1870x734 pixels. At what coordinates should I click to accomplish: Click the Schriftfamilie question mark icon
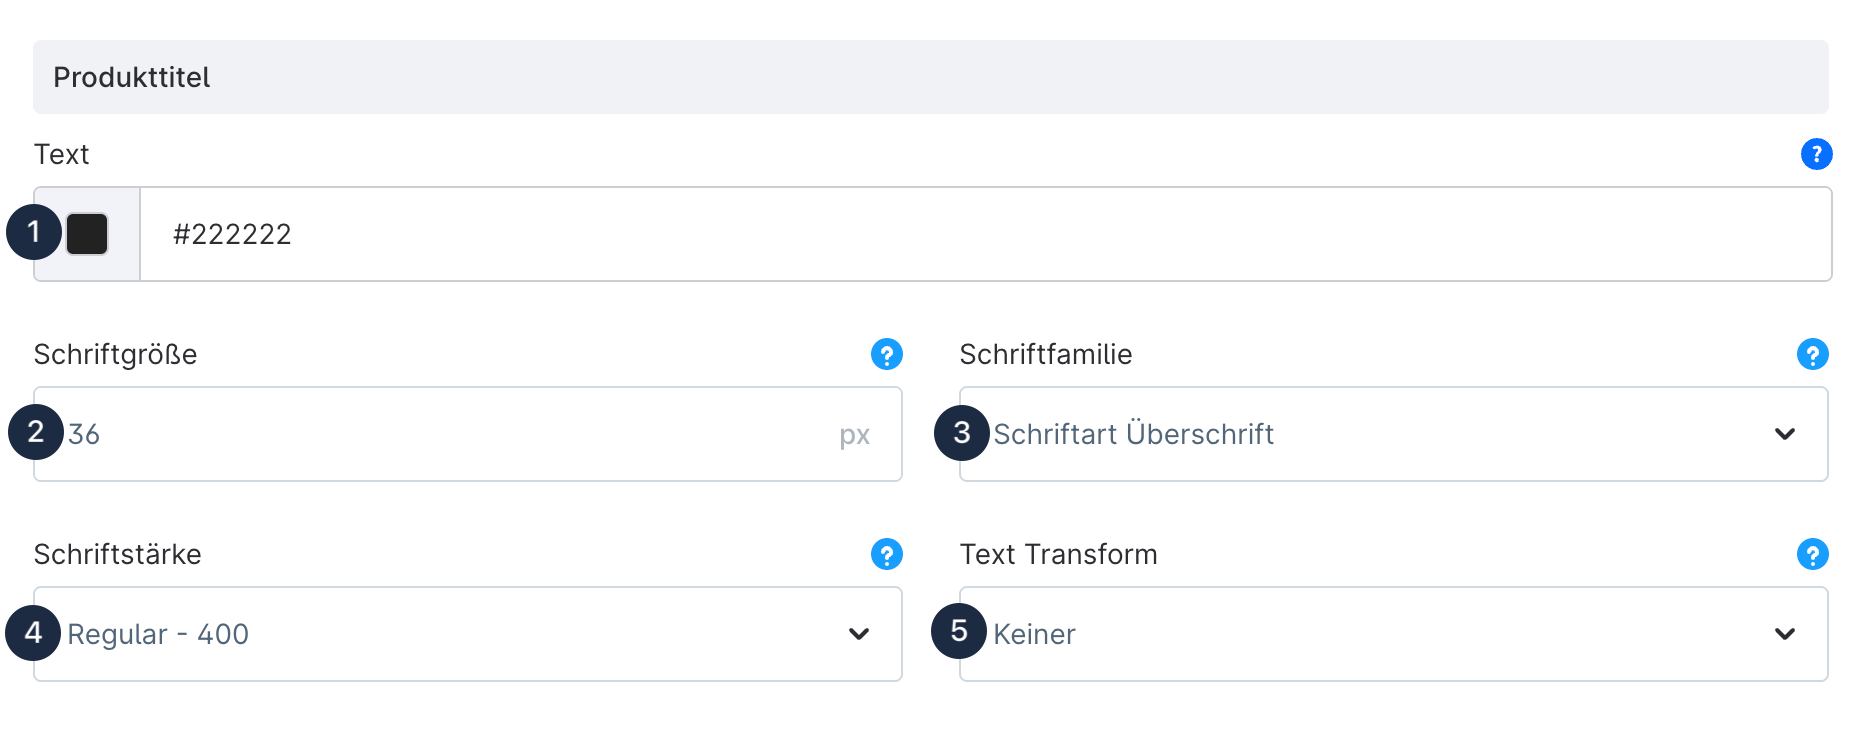pos(1812,354)
